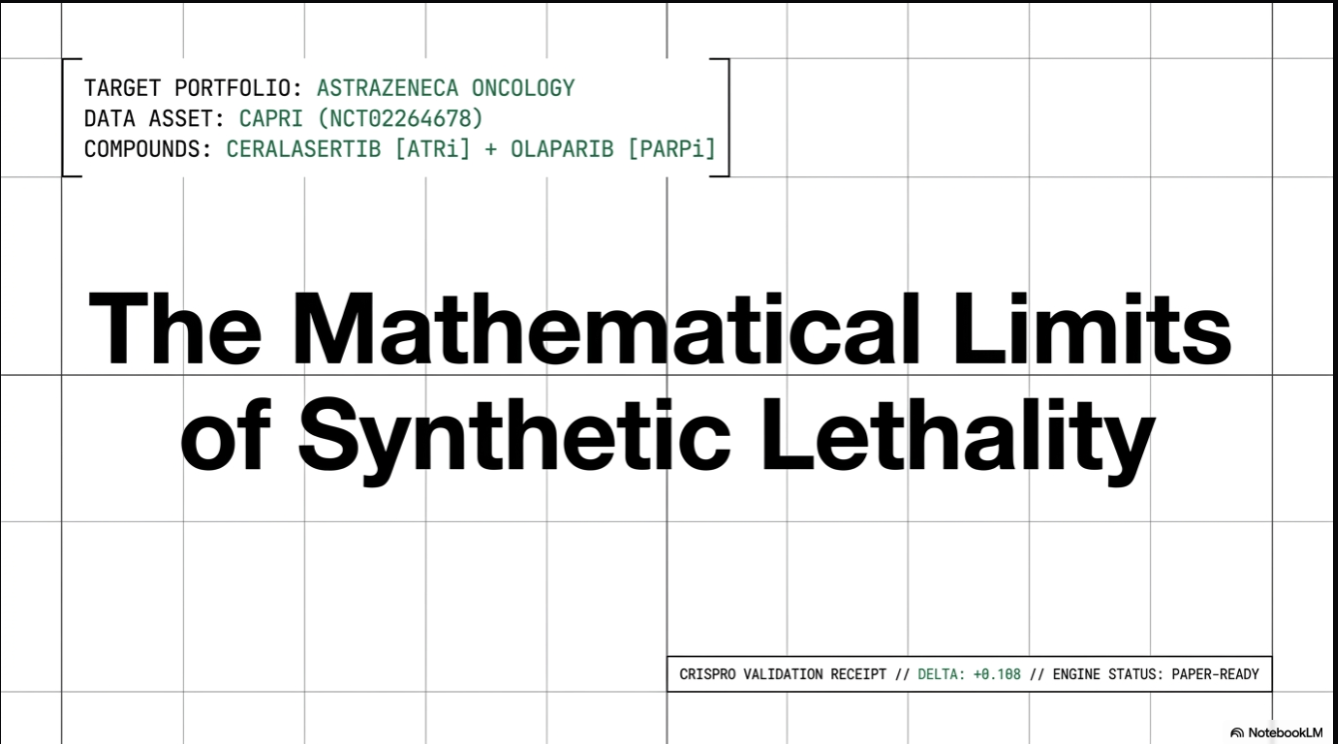Click the NotebookLM watermark text
This screenshot has width=1338, height=744.
(x=1284, y=732)
